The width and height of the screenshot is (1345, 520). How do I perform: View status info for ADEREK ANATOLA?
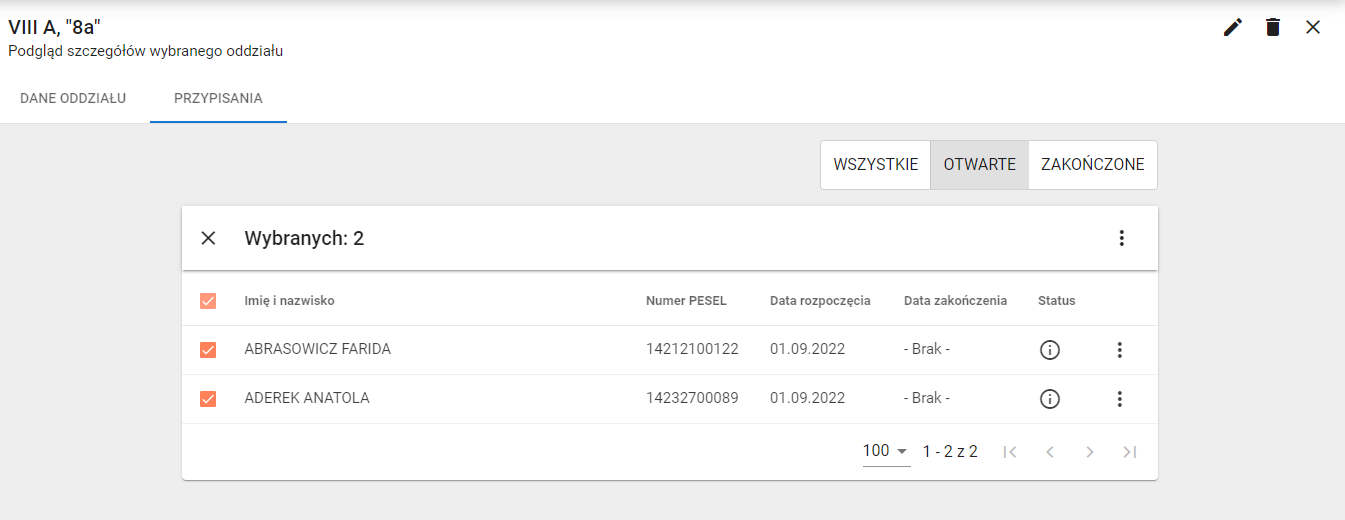click(x=1049, y=399)
